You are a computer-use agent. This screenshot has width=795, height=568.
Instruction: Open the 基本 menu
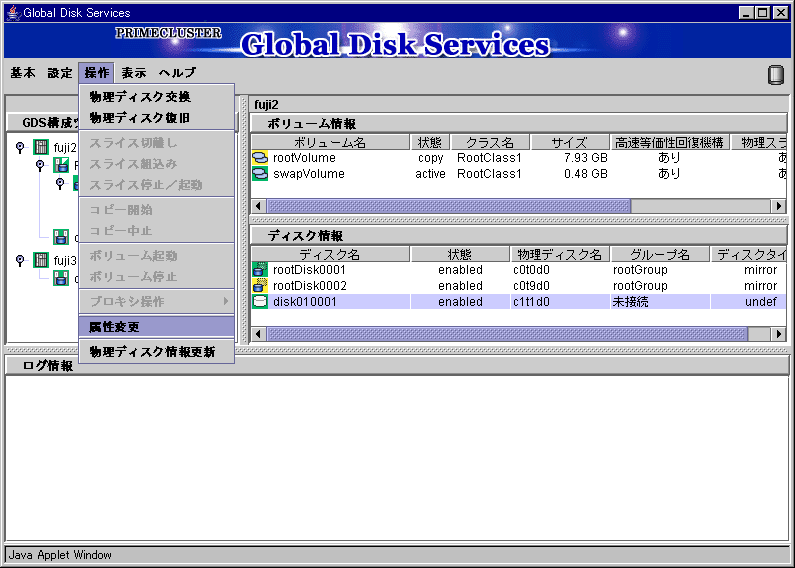point(23,73)
